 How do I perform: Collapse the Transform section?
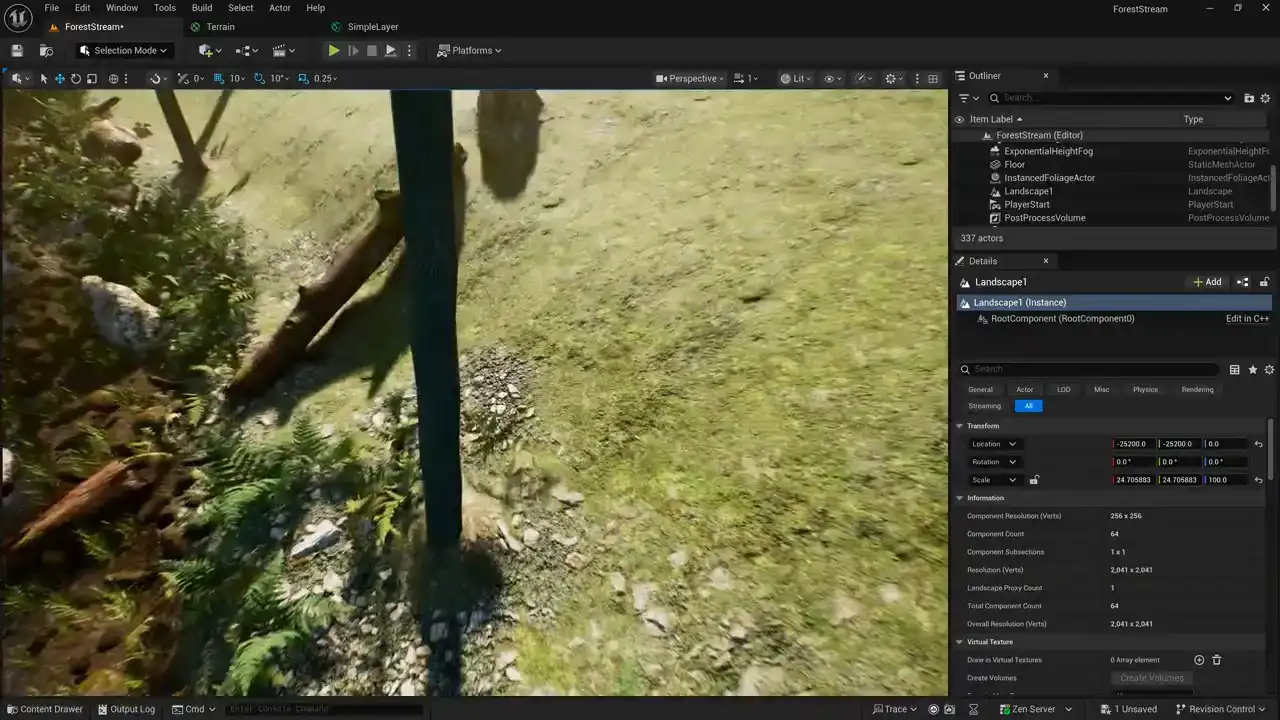click(960, 426)
